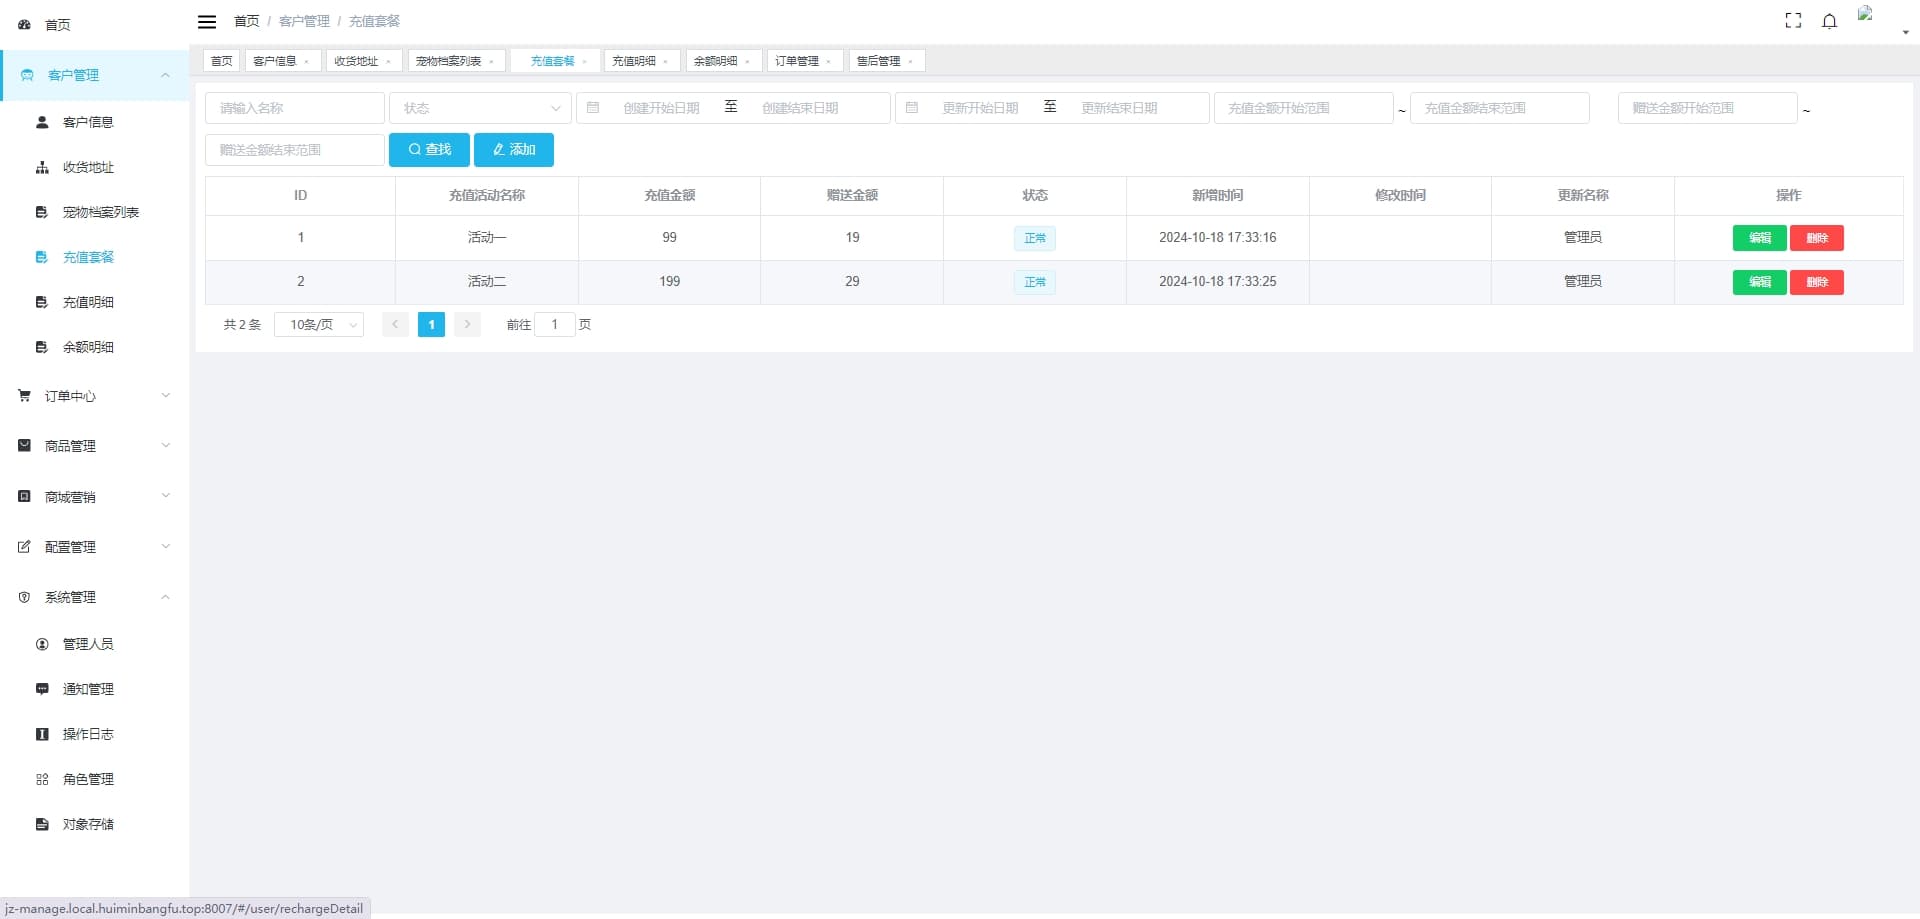1920x919 pixels.
Task: Click the calendar icon of the 创建 date range
Action: [x=593, y=107]
